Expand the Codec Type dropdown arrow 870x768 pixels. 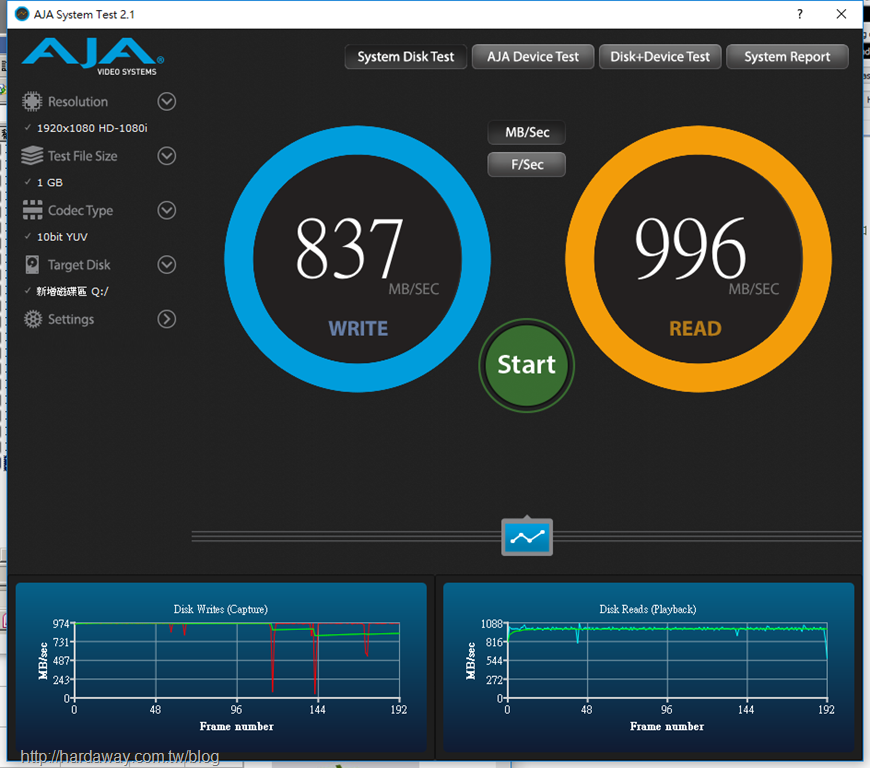[166, 210]
